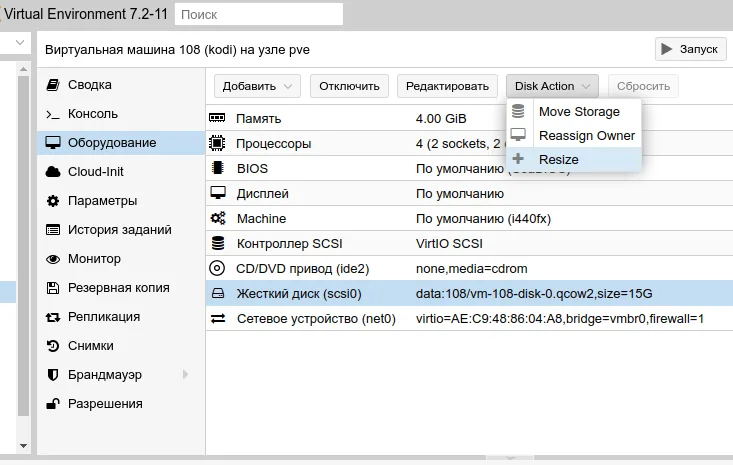Image resolution: width=733 pixels, height=465 pixels.
Task: Click the Virtual Environment 7.2-11 version label
Action: pyautogui.click(x=86, y=14)
